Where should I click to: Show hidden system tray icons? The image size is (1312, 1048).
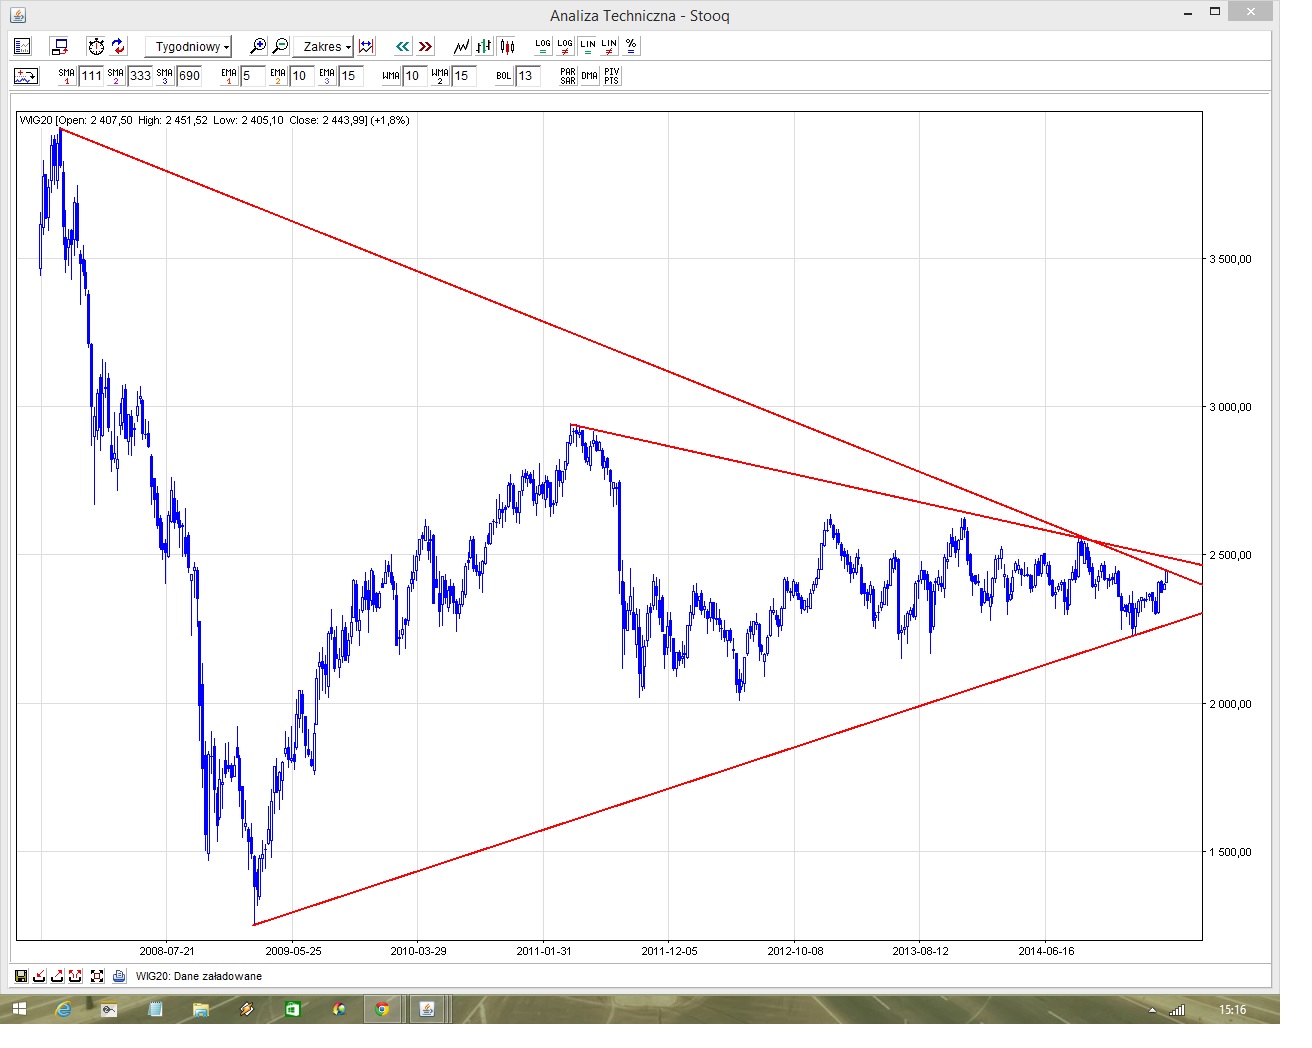pos(1152,1011)
